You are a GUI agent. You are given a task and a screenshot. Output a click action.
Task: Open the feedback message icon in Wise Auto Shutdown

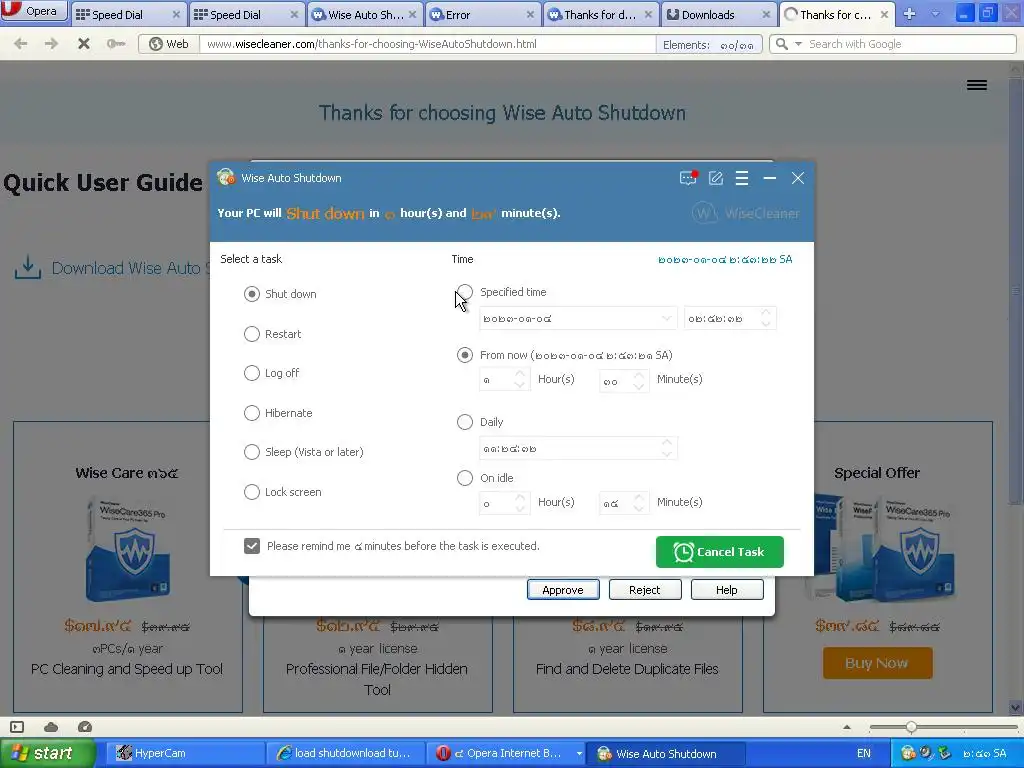click(688, 178)
